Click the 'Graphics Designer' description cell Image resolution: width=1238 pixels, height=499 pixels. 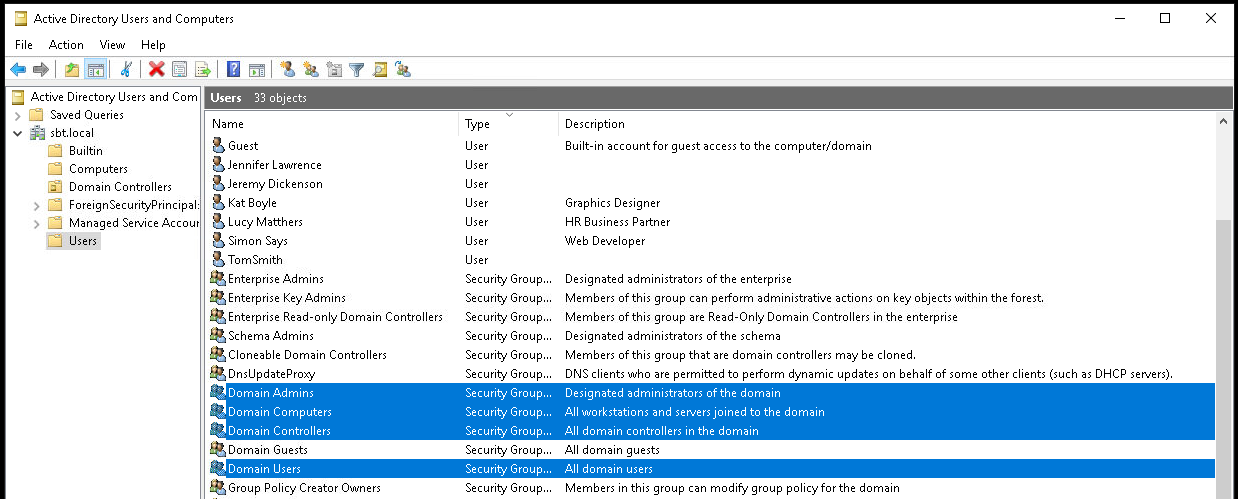(612, 203)
